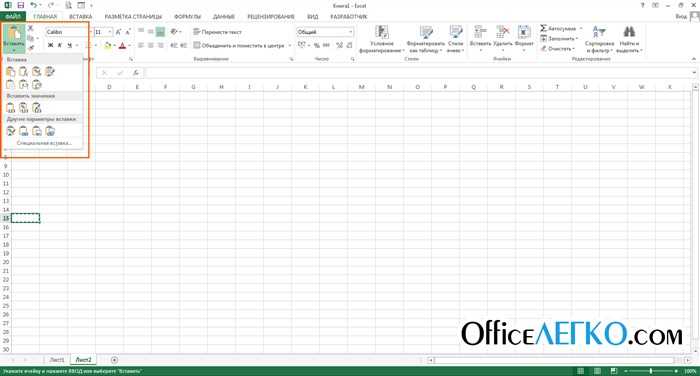This screenshot has width=700, height=376.
Task: Click the zoom slider in status bar
Action: (651, 371)
